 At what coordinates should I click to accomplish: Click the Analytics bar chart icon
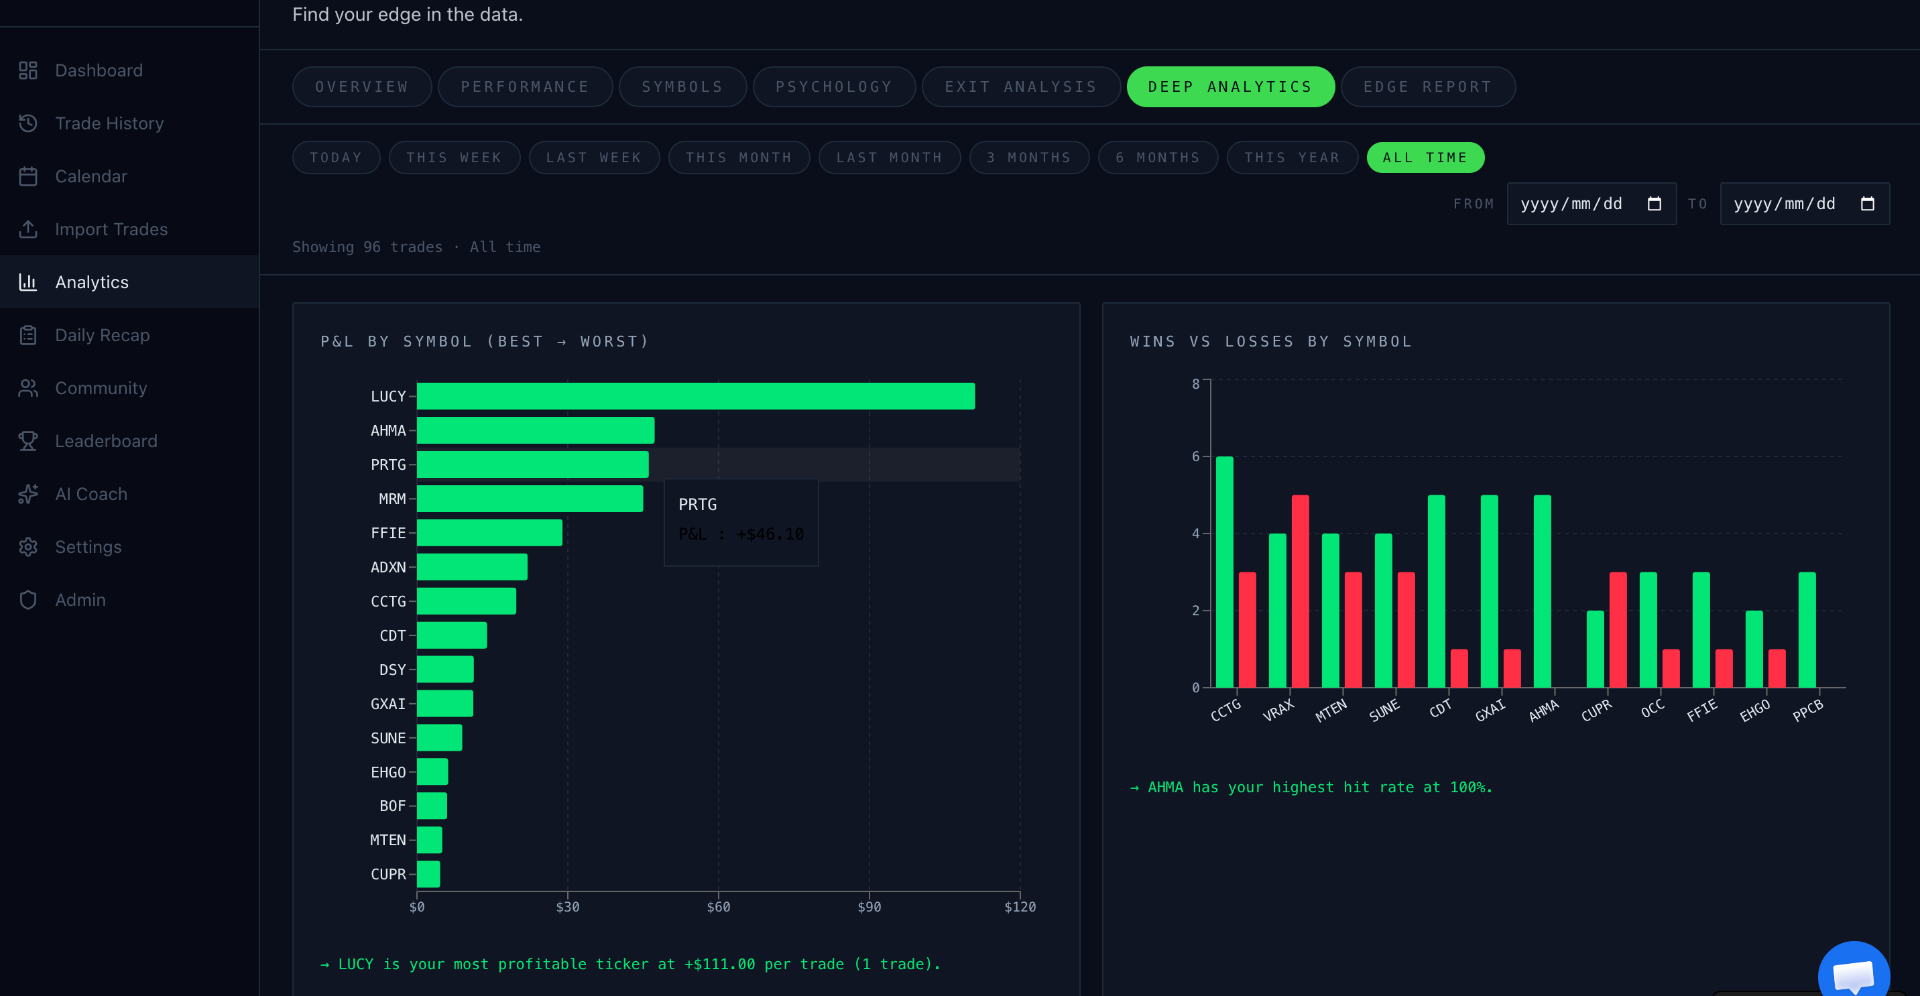(28, 282)
